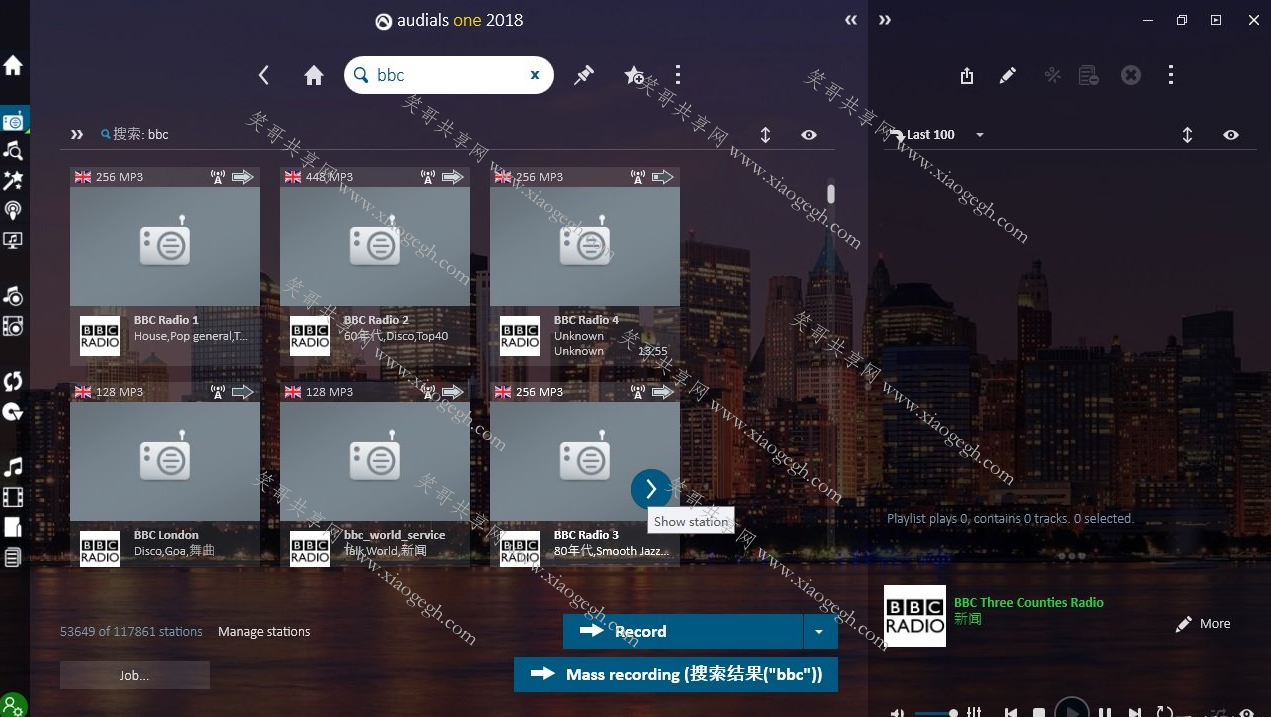Click the record arrow above BBC Radio 4

pyautogui.click(x=663, y=177)
